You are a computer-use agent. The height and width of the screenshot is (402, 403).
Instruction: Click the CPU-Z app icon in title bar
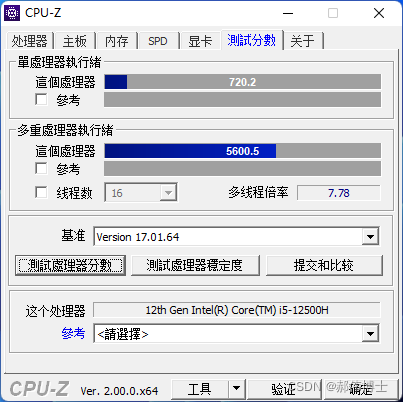pyautogui.click(x=12, y=13)
